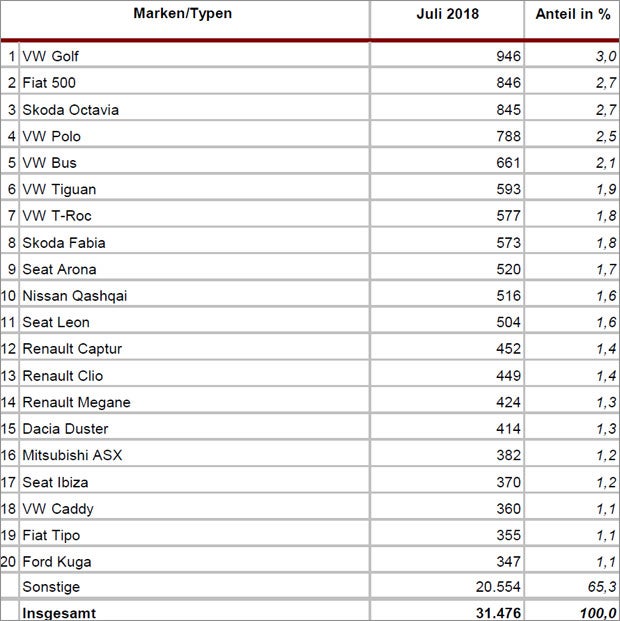620x621 pixels.
Task: Select the VW Tiguan share 1,9
Action: pyautogui.click(x=603, y=189)
